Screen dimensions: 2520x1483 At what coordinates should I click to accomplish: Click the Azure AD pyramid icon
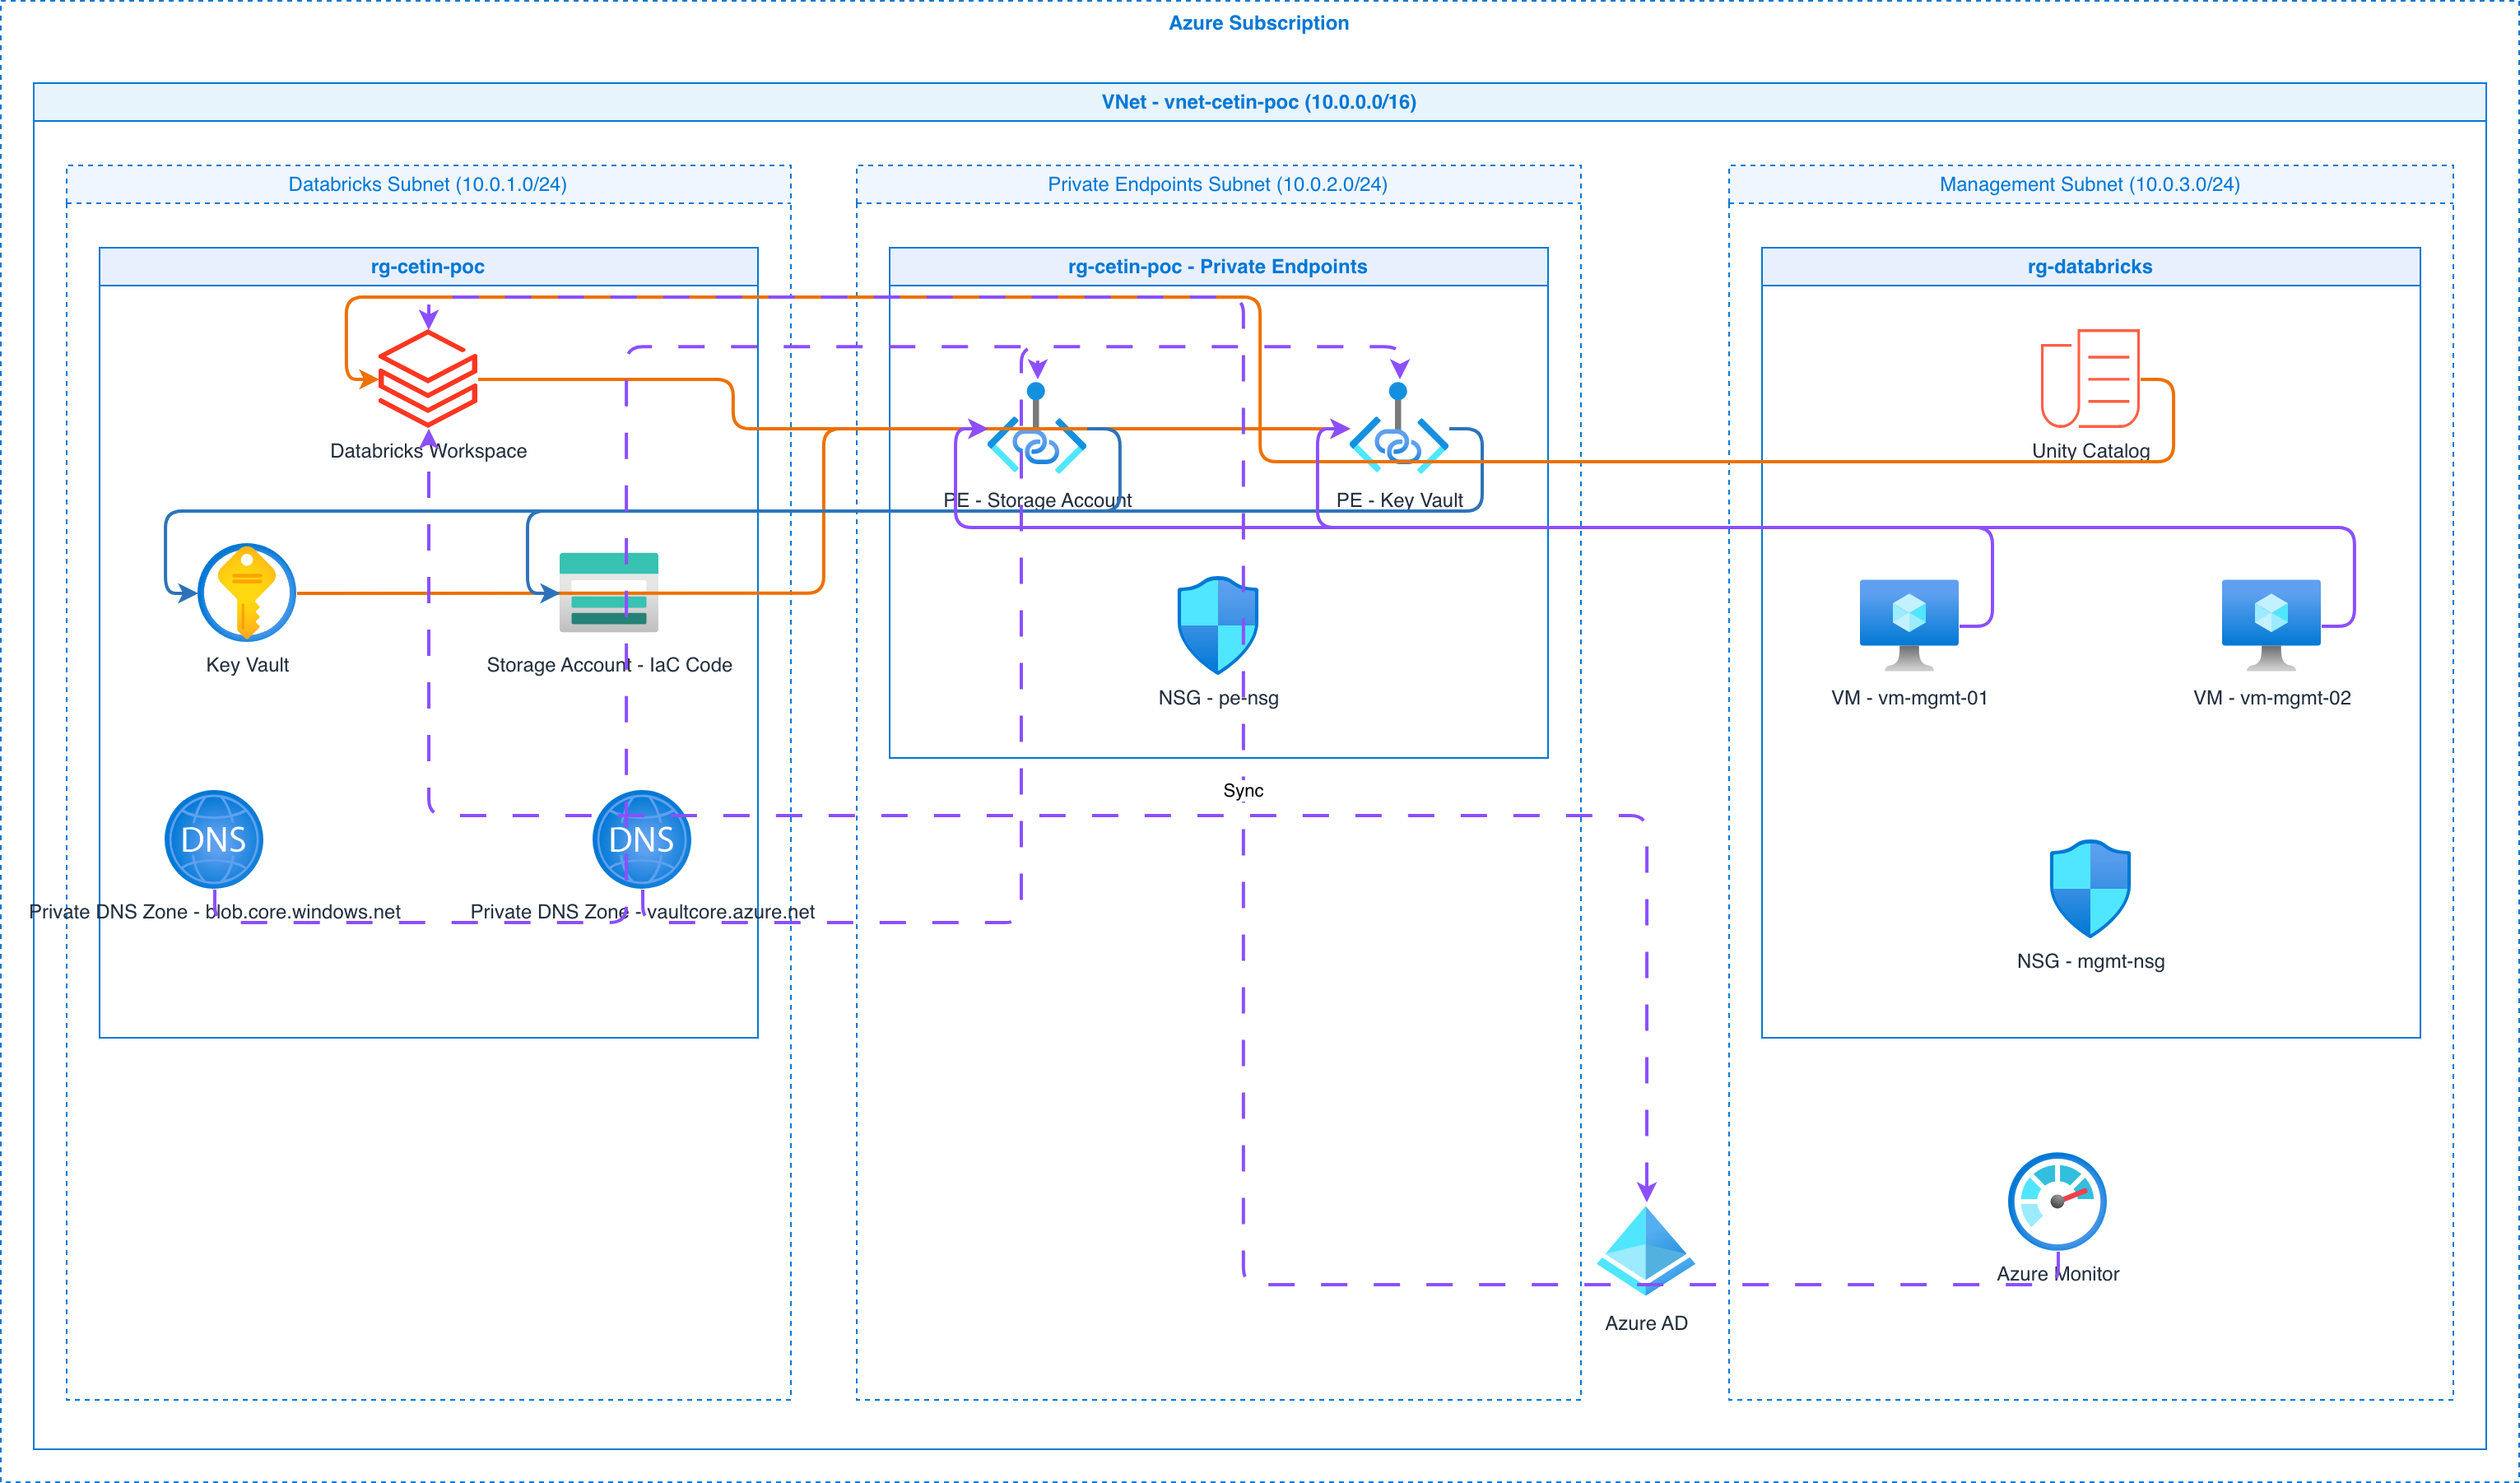point(1646,1251)
